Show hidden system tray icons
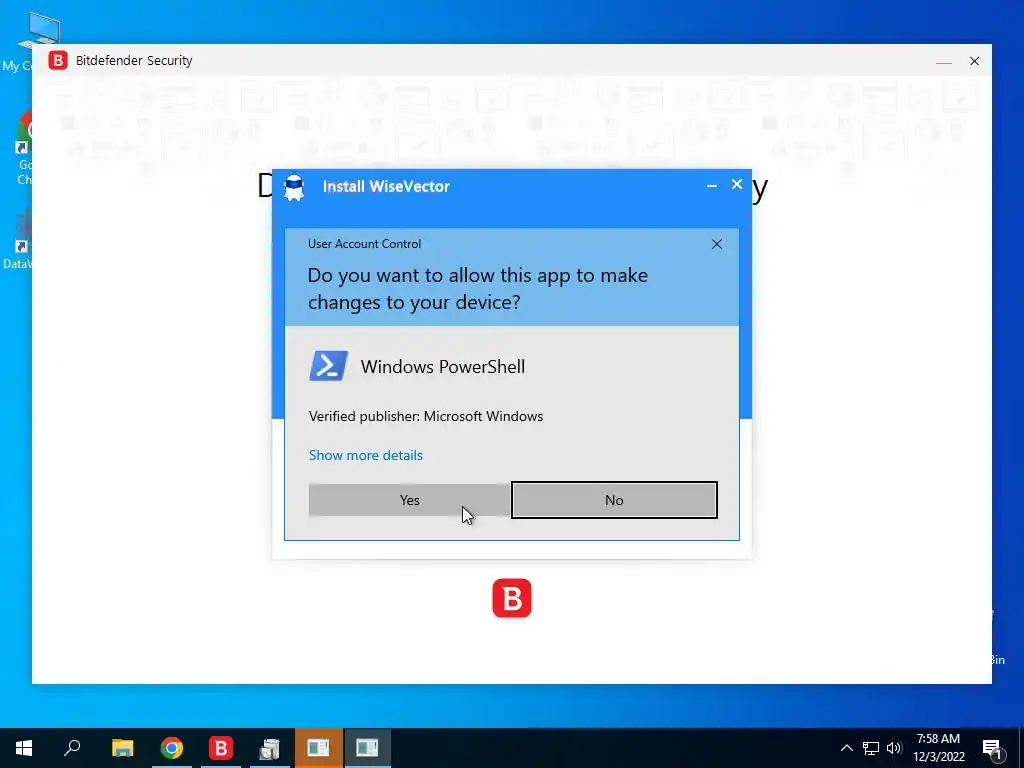This screenshot has height=768, width=1024. point(846,748)
